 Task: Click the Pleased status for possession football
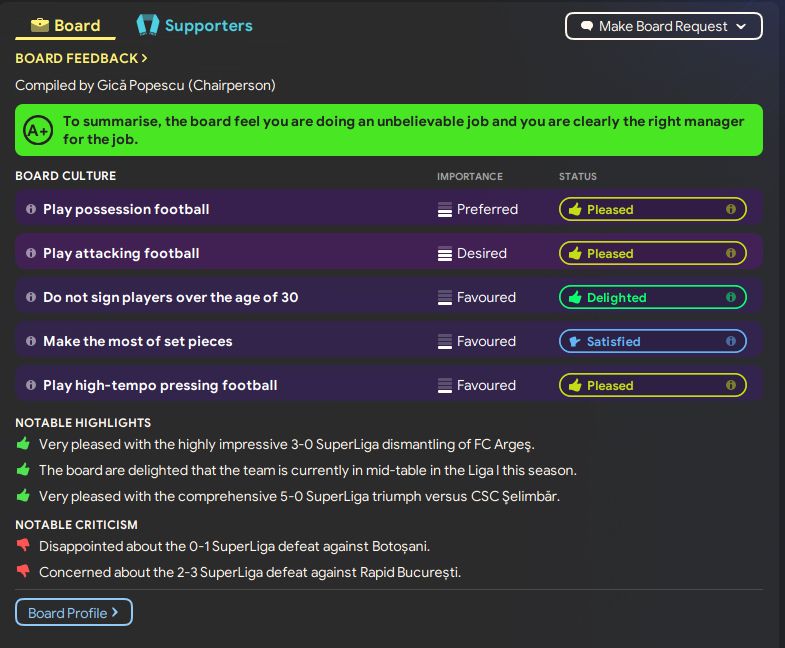(652, 209)
